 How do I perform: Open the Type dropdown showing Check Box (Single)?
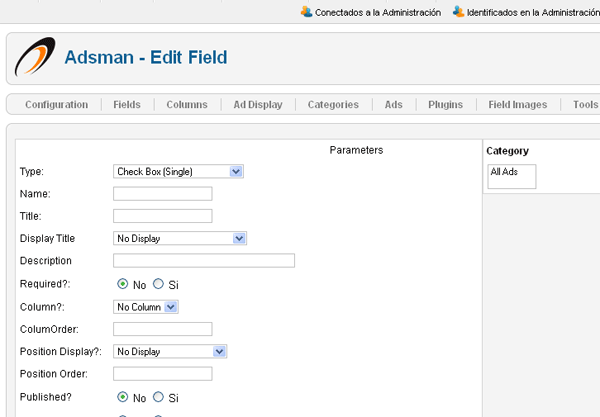pos(178,171)
